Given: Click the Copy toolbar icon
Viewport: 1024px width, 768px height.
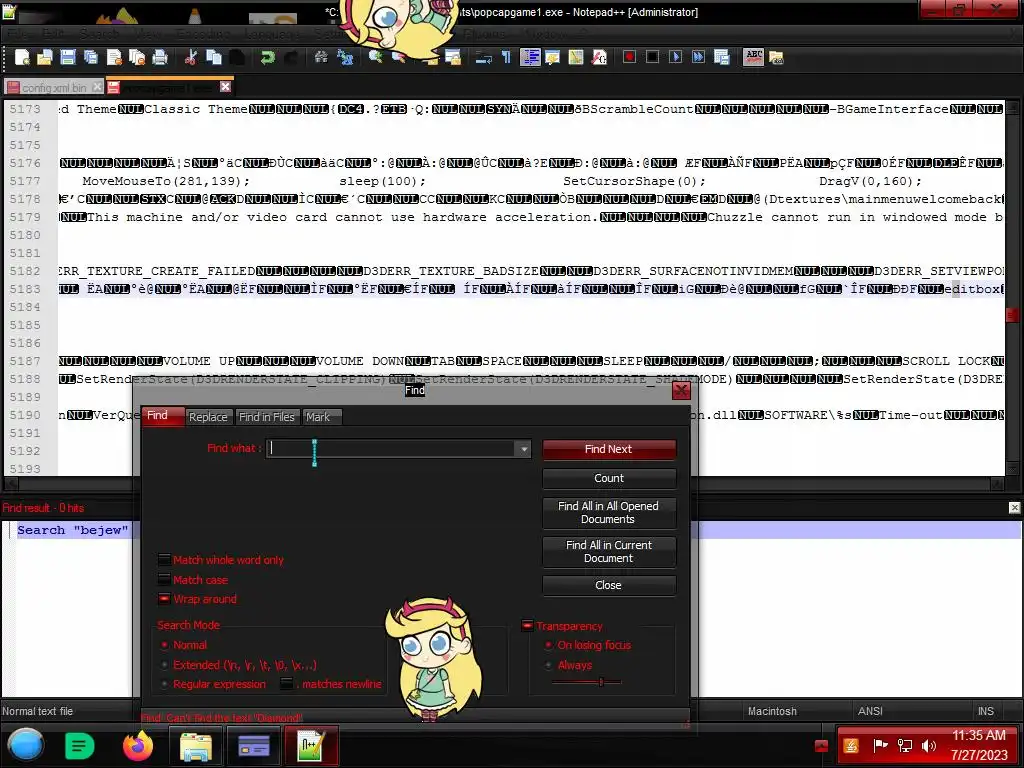Looking at the screenshot, I should coord(214,57).
